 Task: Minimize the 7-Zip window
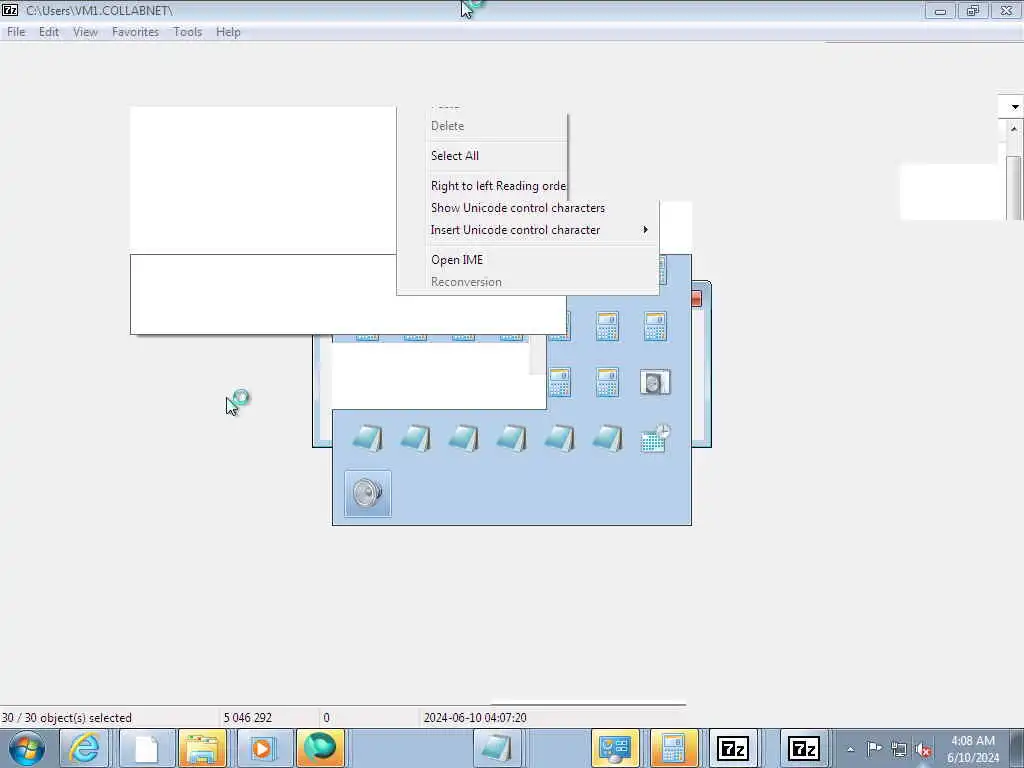tap(940, 10)
